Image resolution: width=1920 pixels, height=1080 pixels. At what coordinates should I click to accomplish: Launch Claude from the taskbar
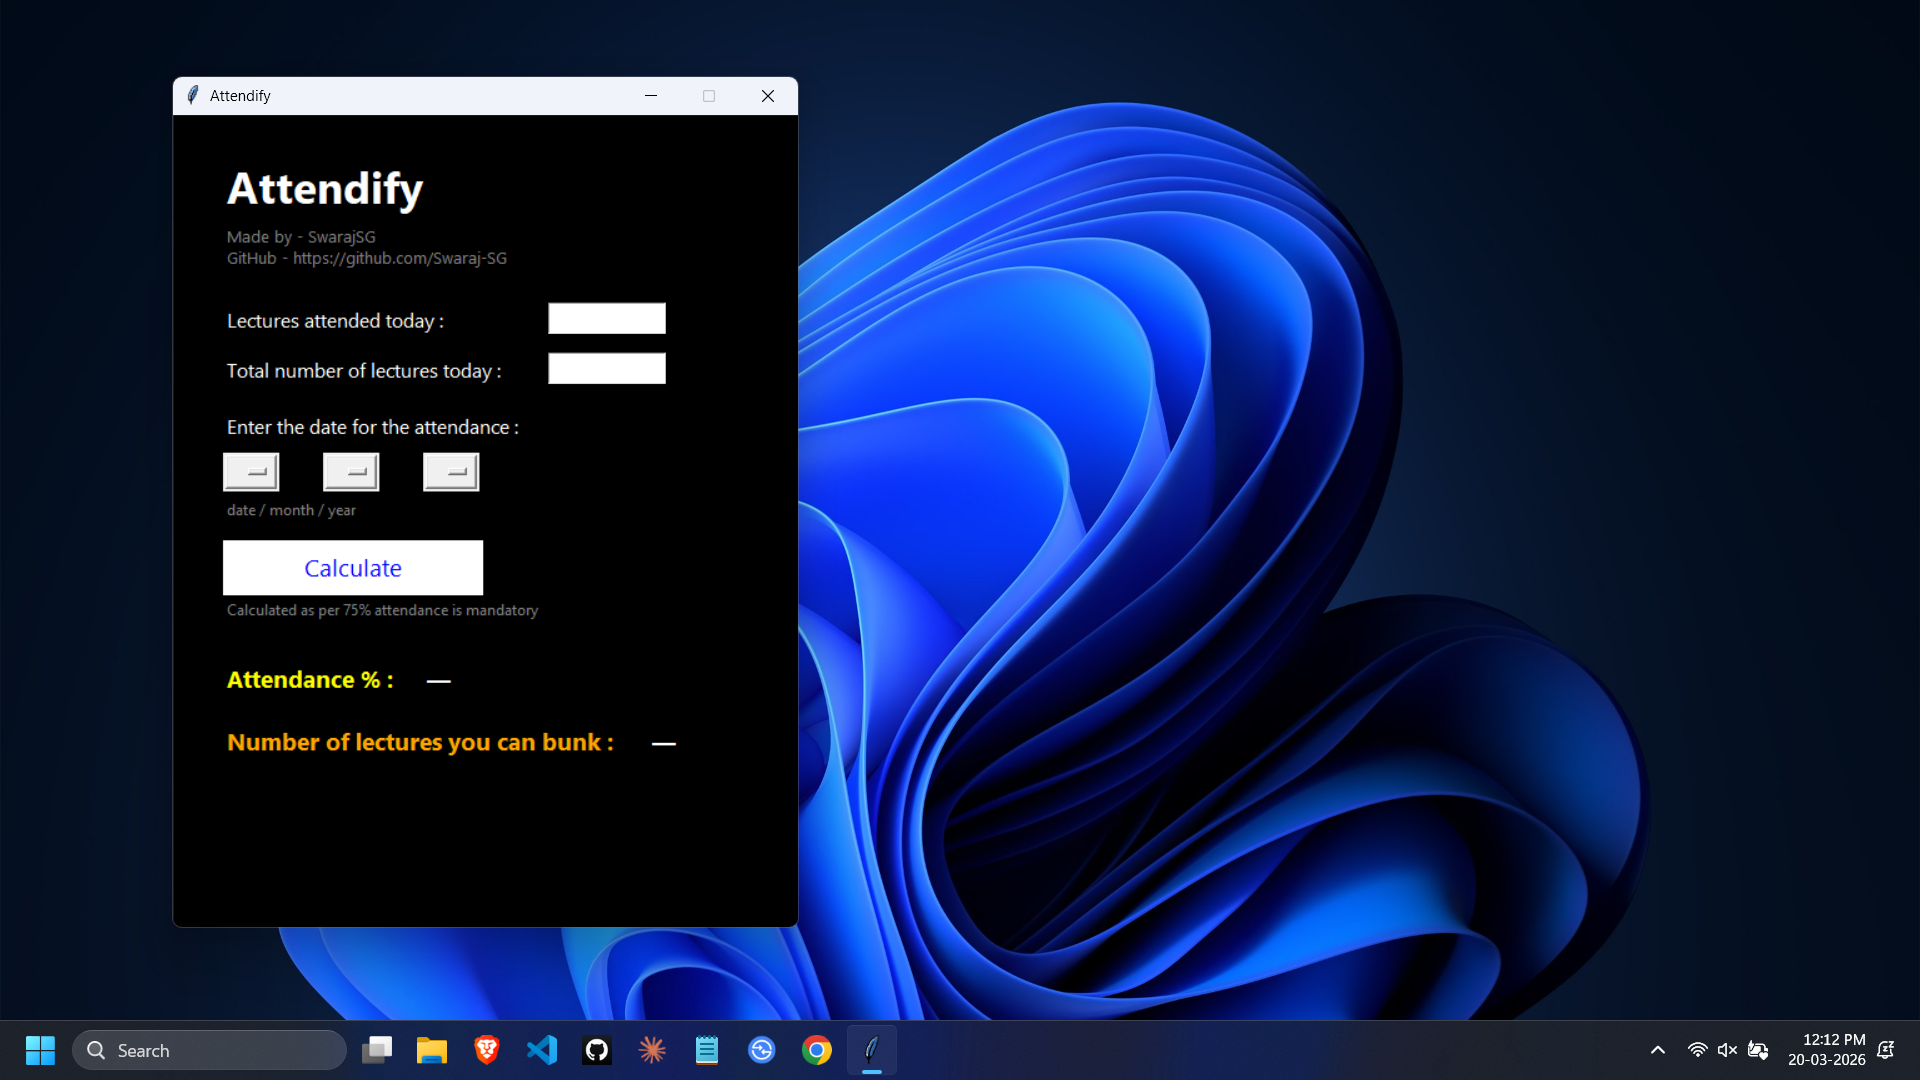[651, 1050]
